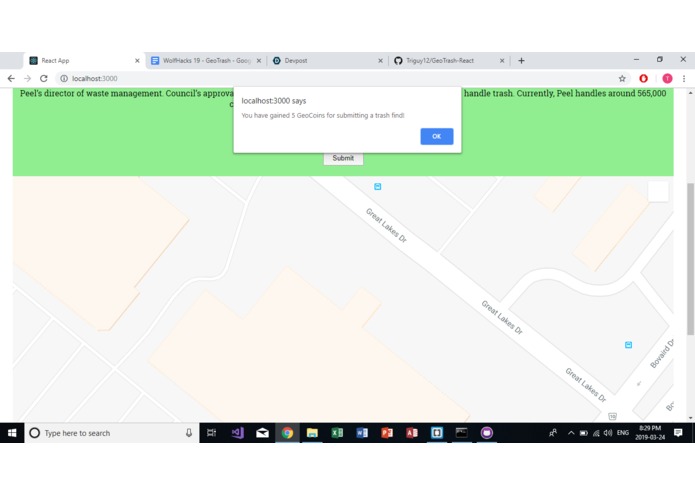Open the Chrome three-dot menu
The width and height of the screenshot is (695, 494).
(684, 78)
